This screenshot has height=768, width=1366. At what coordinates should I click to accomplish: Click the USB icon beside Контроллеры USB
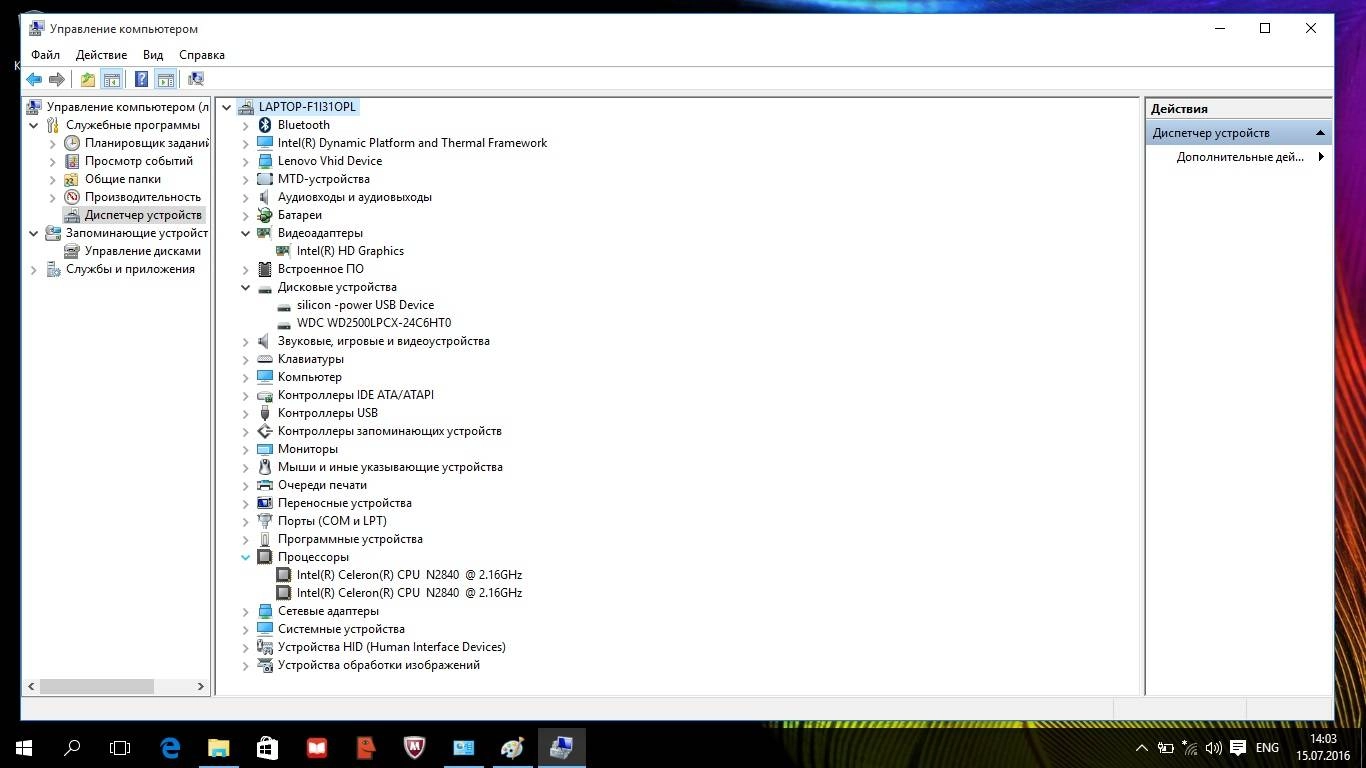[x=265, y=413]
